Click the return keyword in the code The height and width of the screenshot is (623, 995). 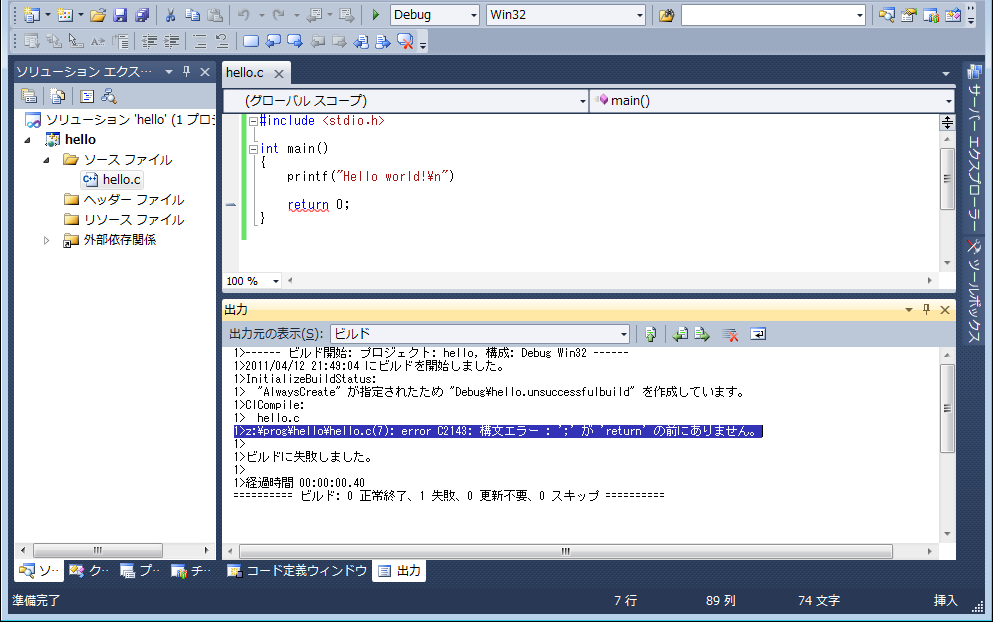pos(308,205)
